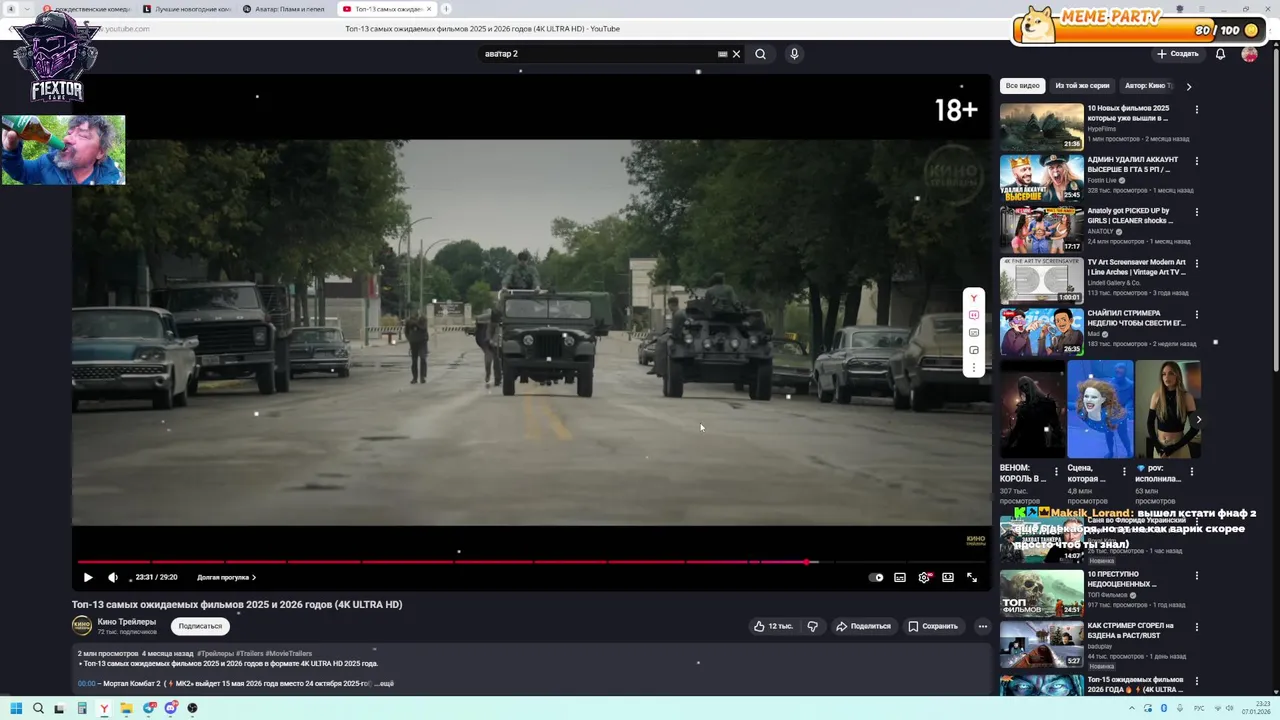Open taskbar search
Viewport: 1280px width, 720px height.
coord(38,708)
